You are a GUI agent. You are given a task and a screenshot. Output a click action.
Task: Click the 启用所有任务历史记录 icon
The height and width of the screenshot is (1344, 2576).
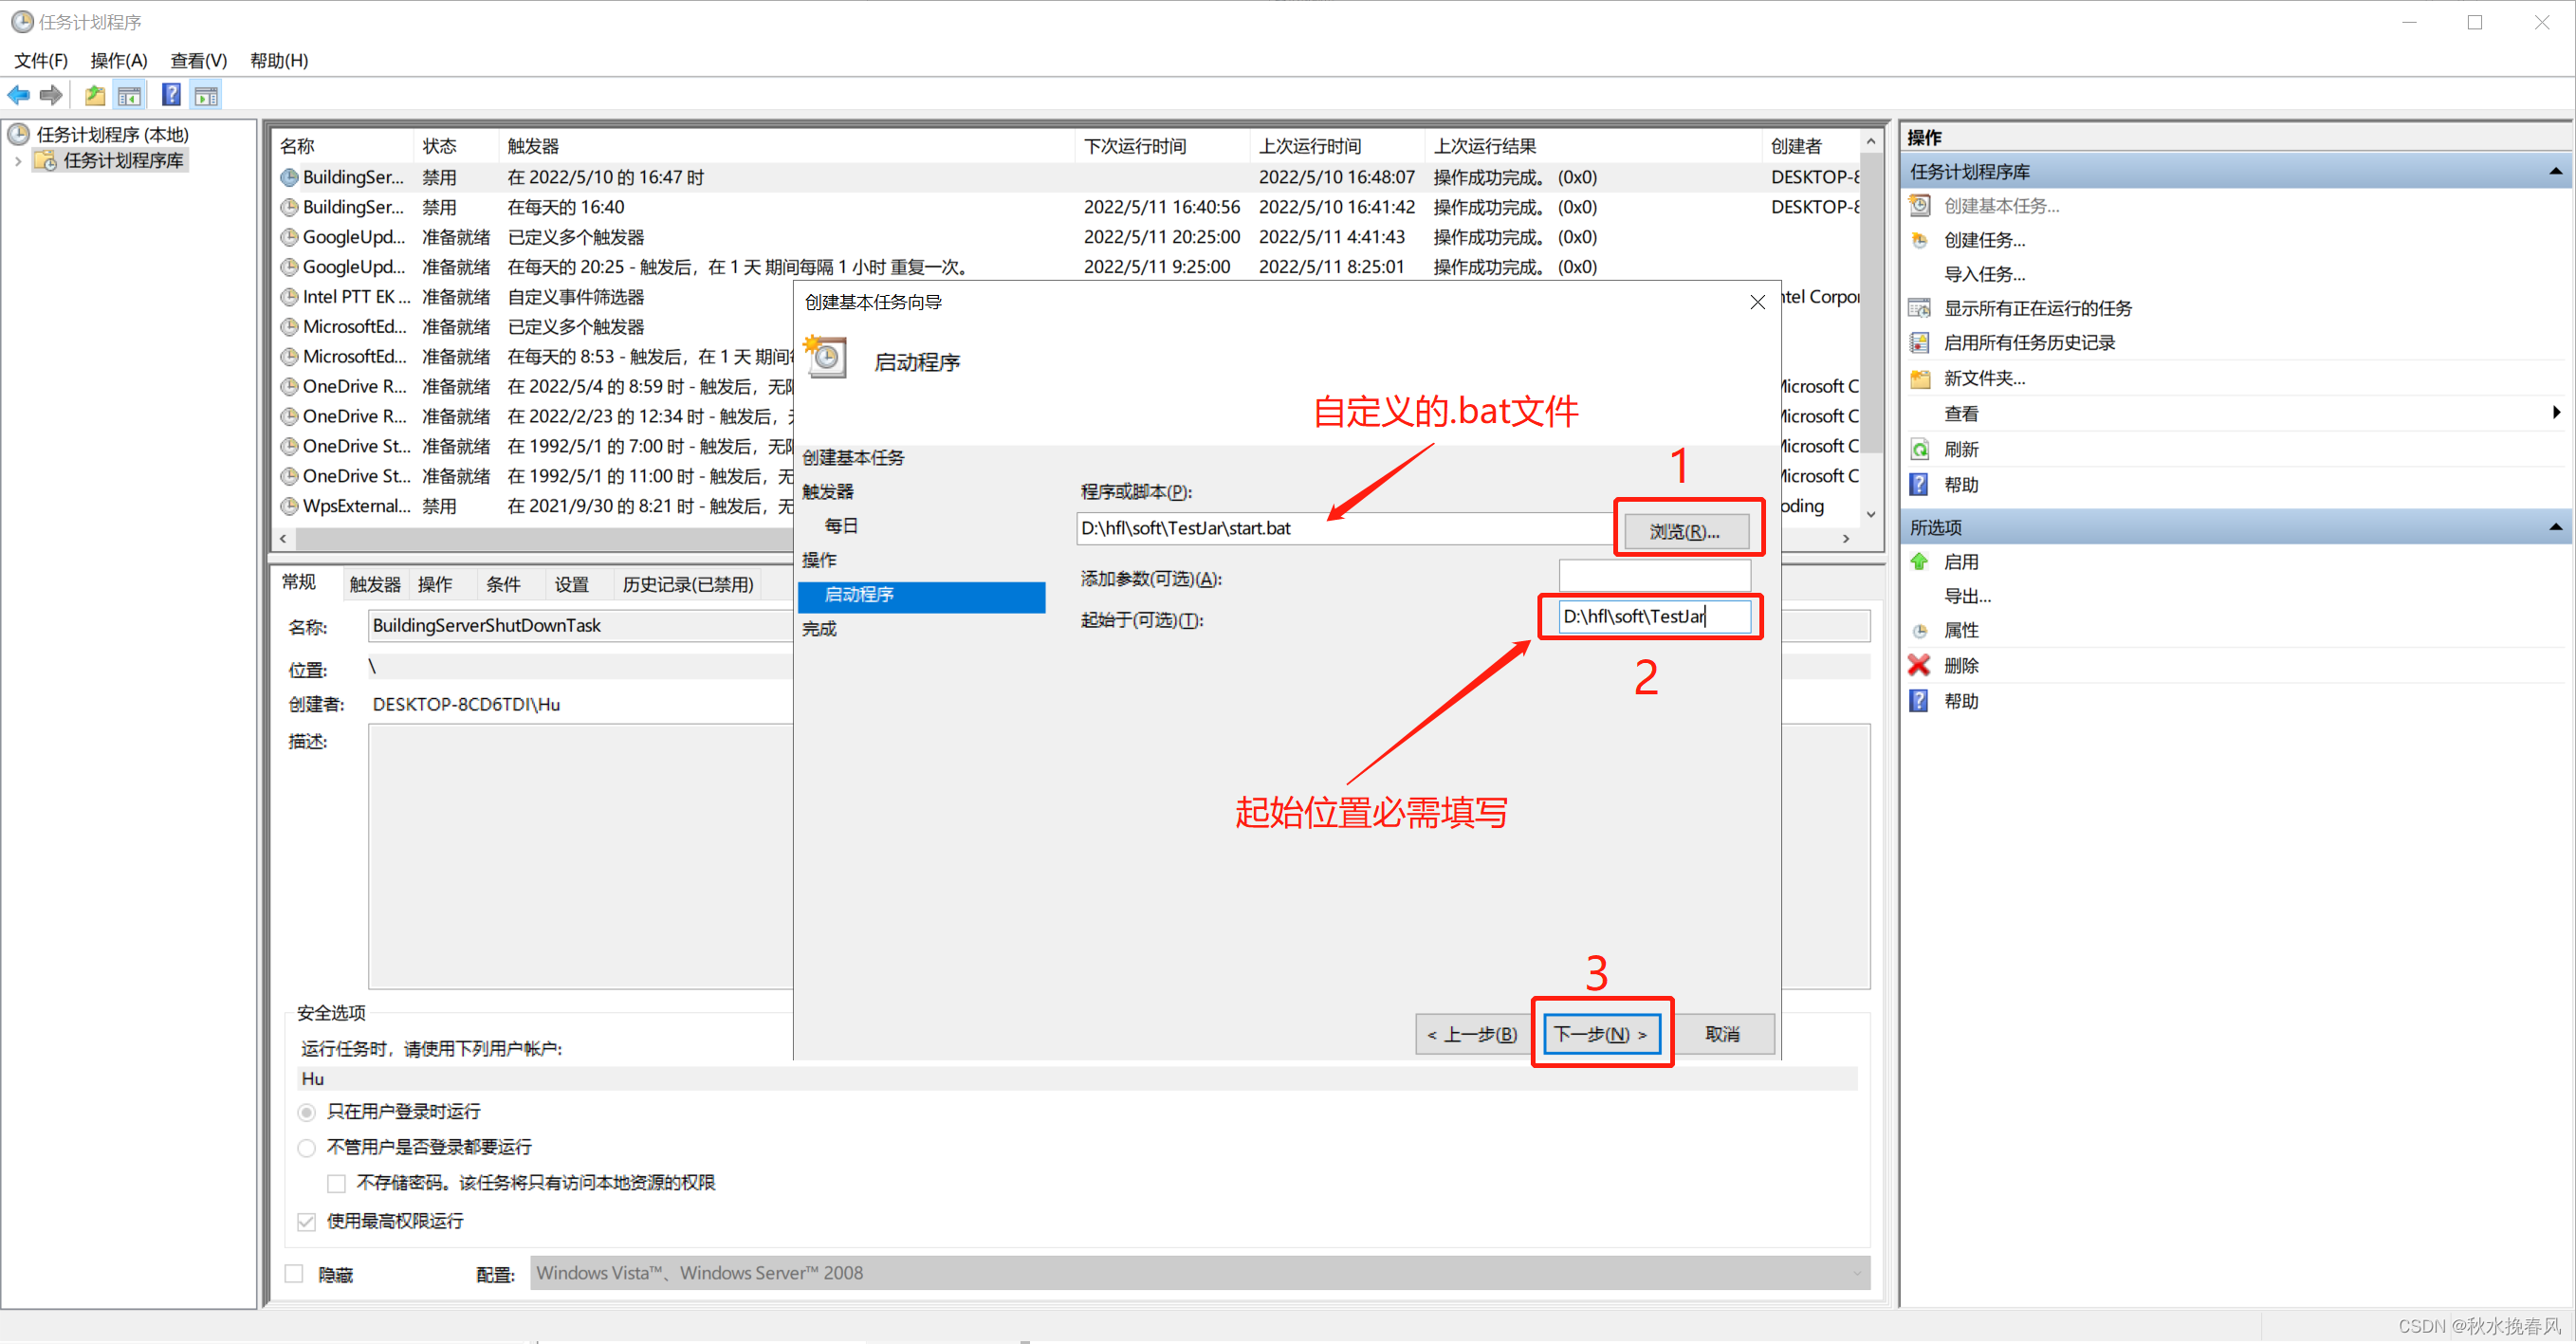click(1919, 343)
